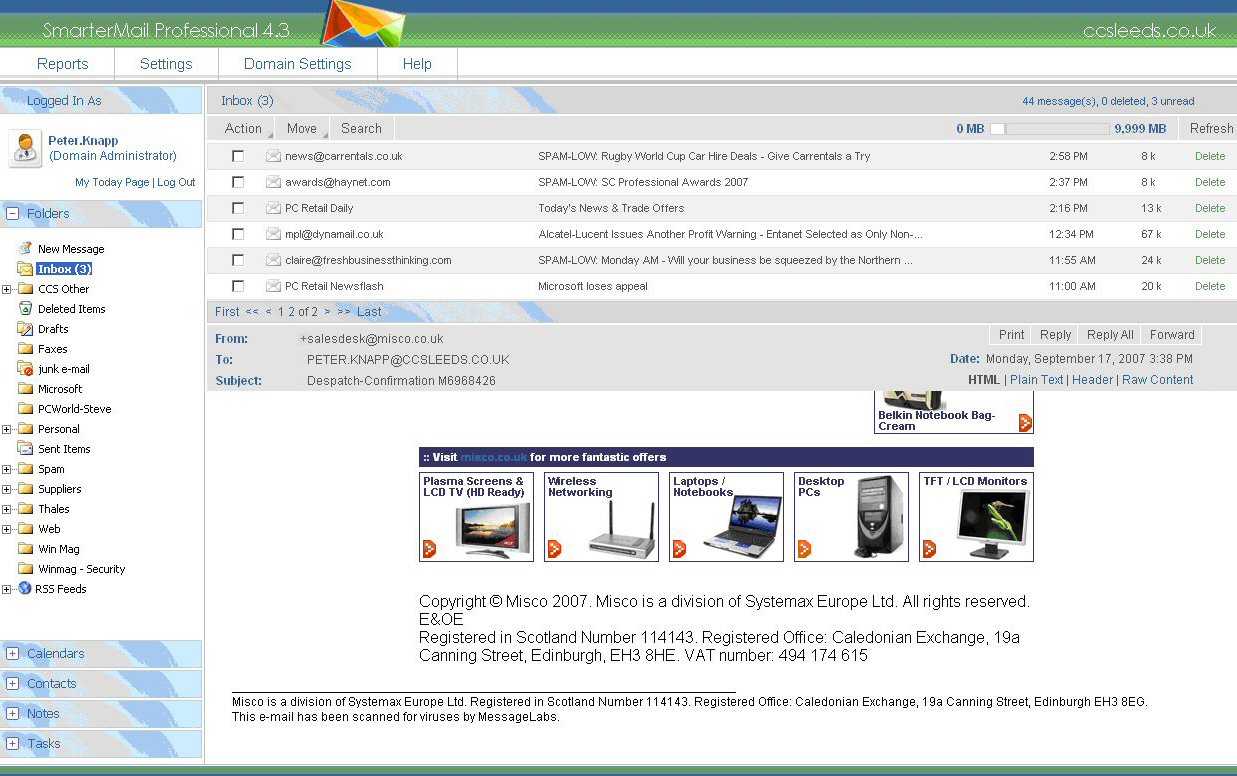Click the RSS Feeds globe icon

25,588
